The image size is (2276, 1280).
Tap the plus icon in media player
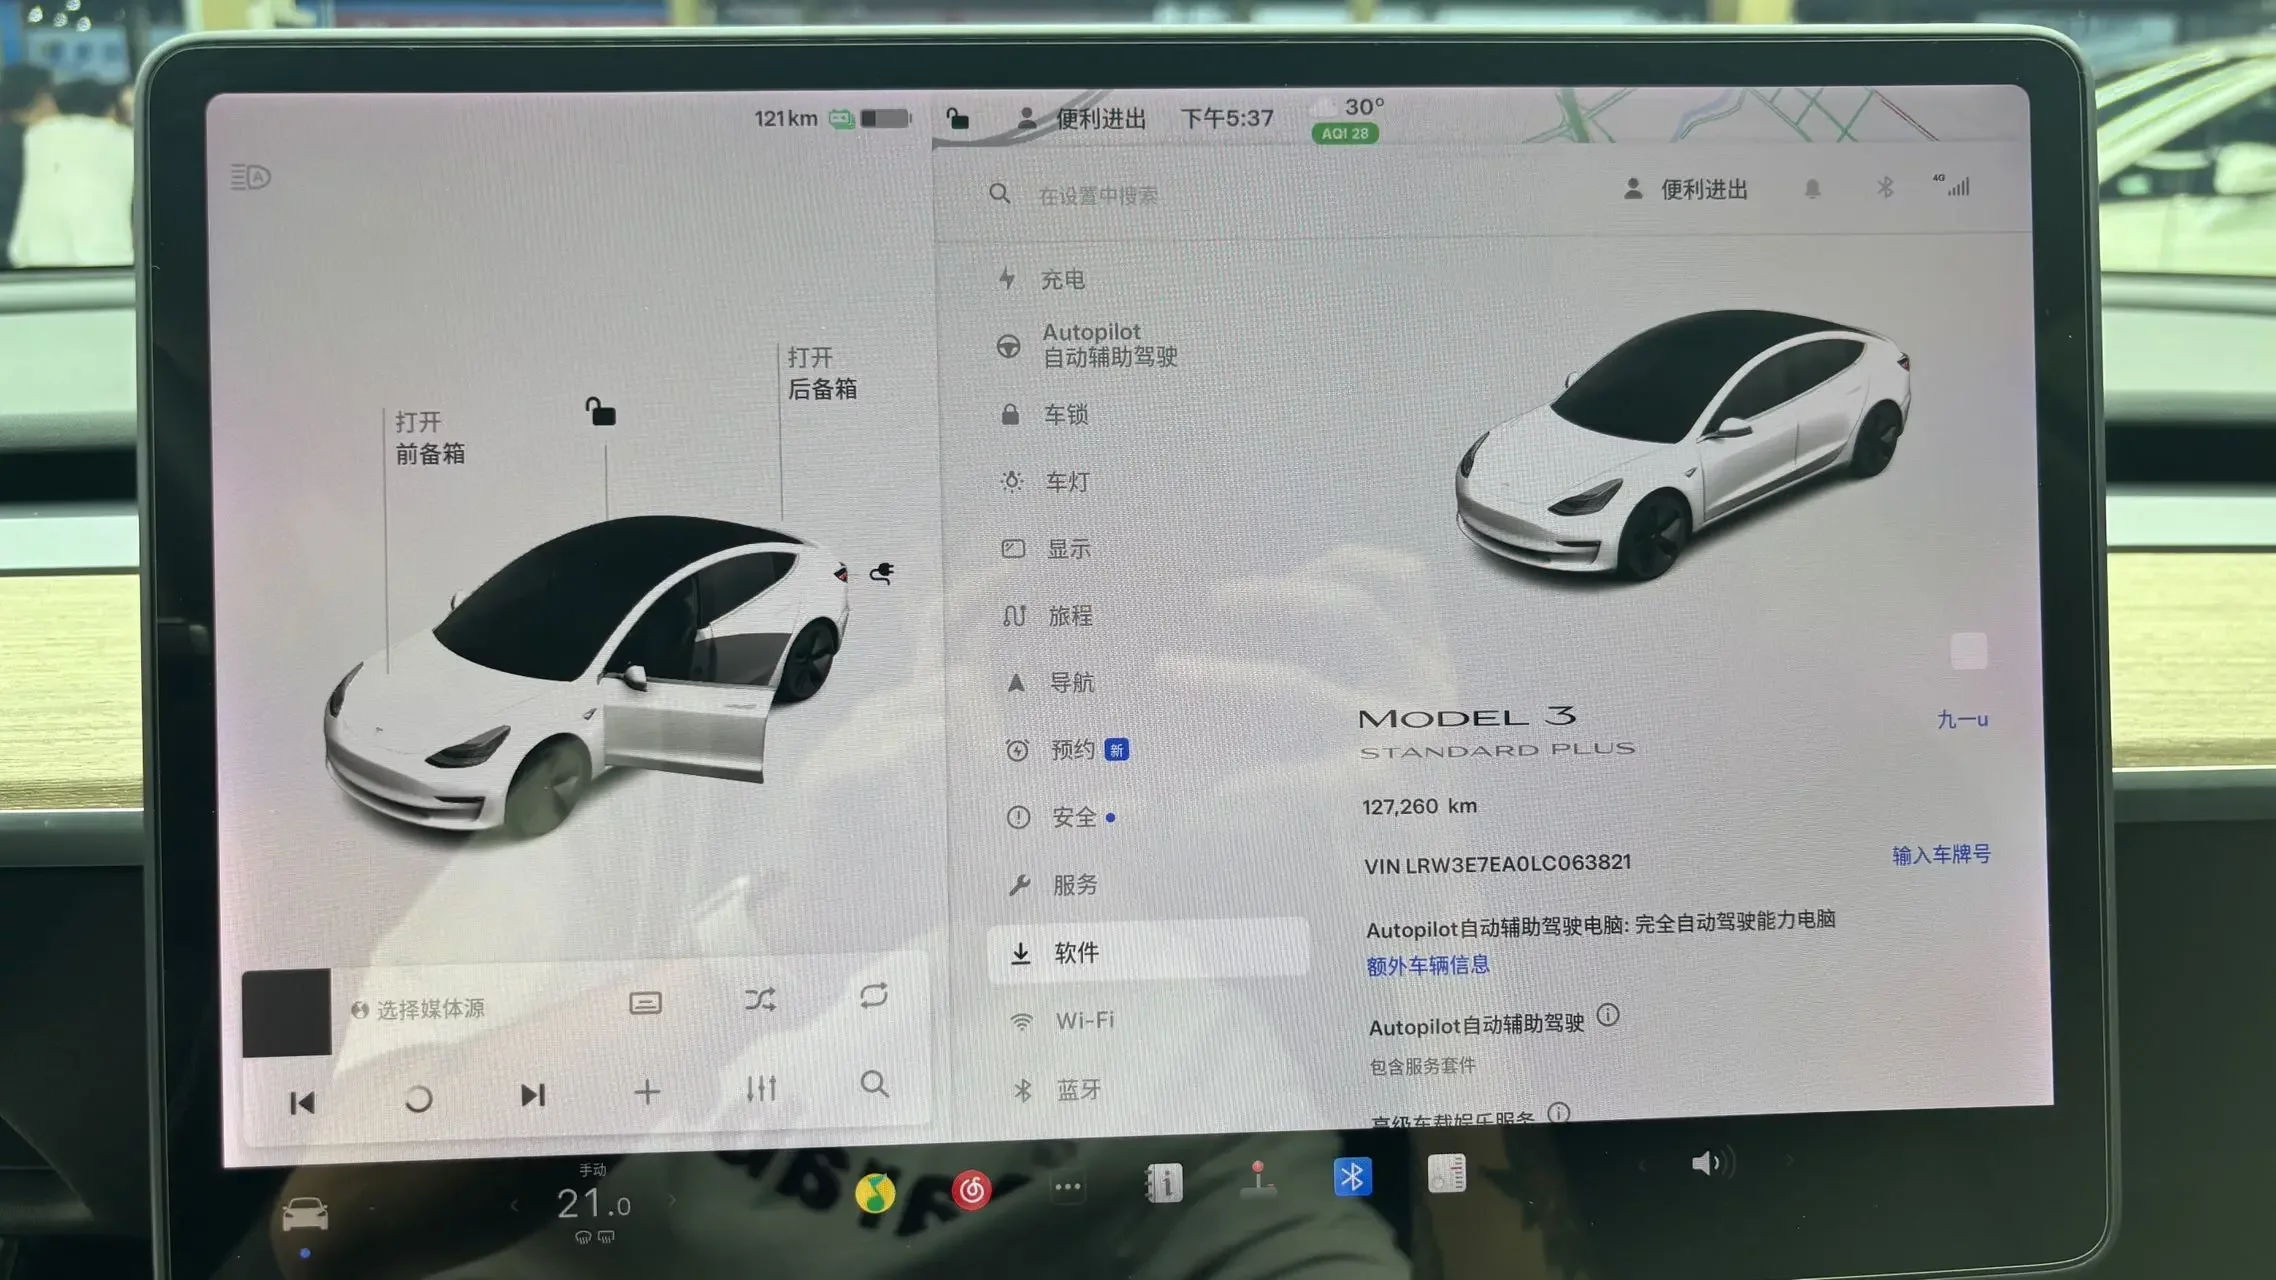pos(647,1091)
